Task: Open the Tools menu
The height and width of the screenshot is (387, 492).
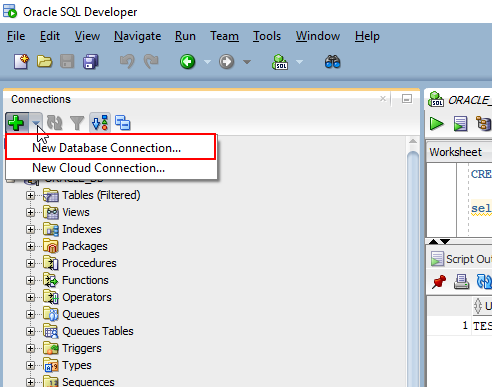Action: coord(267,36)
